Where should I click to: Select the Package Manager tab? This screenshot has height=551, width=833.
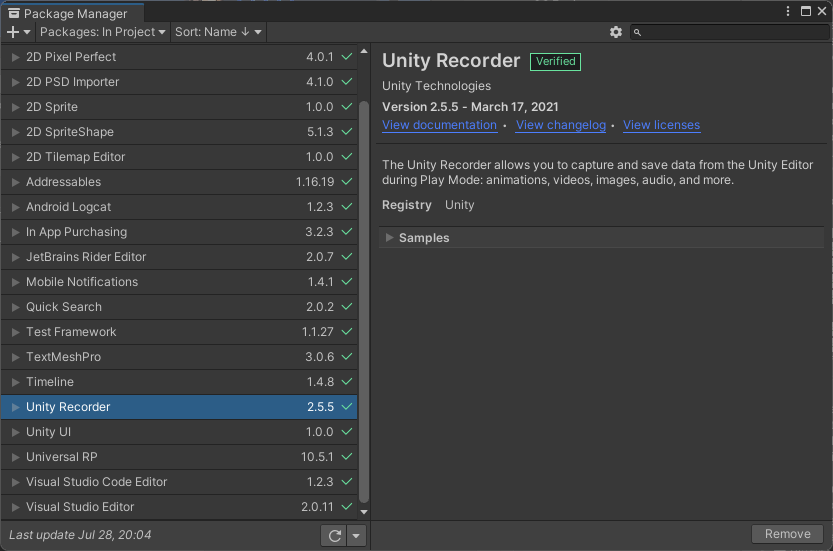click(72, 13)
